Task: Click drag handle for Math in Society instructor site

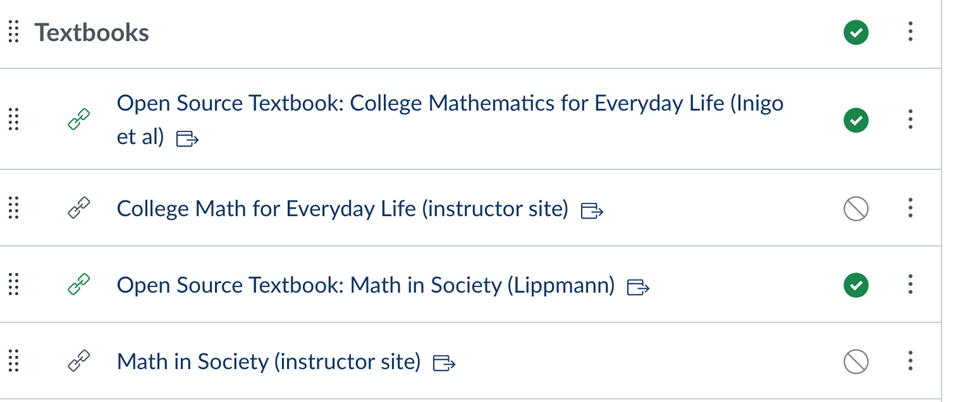Action: coord(14,362)
